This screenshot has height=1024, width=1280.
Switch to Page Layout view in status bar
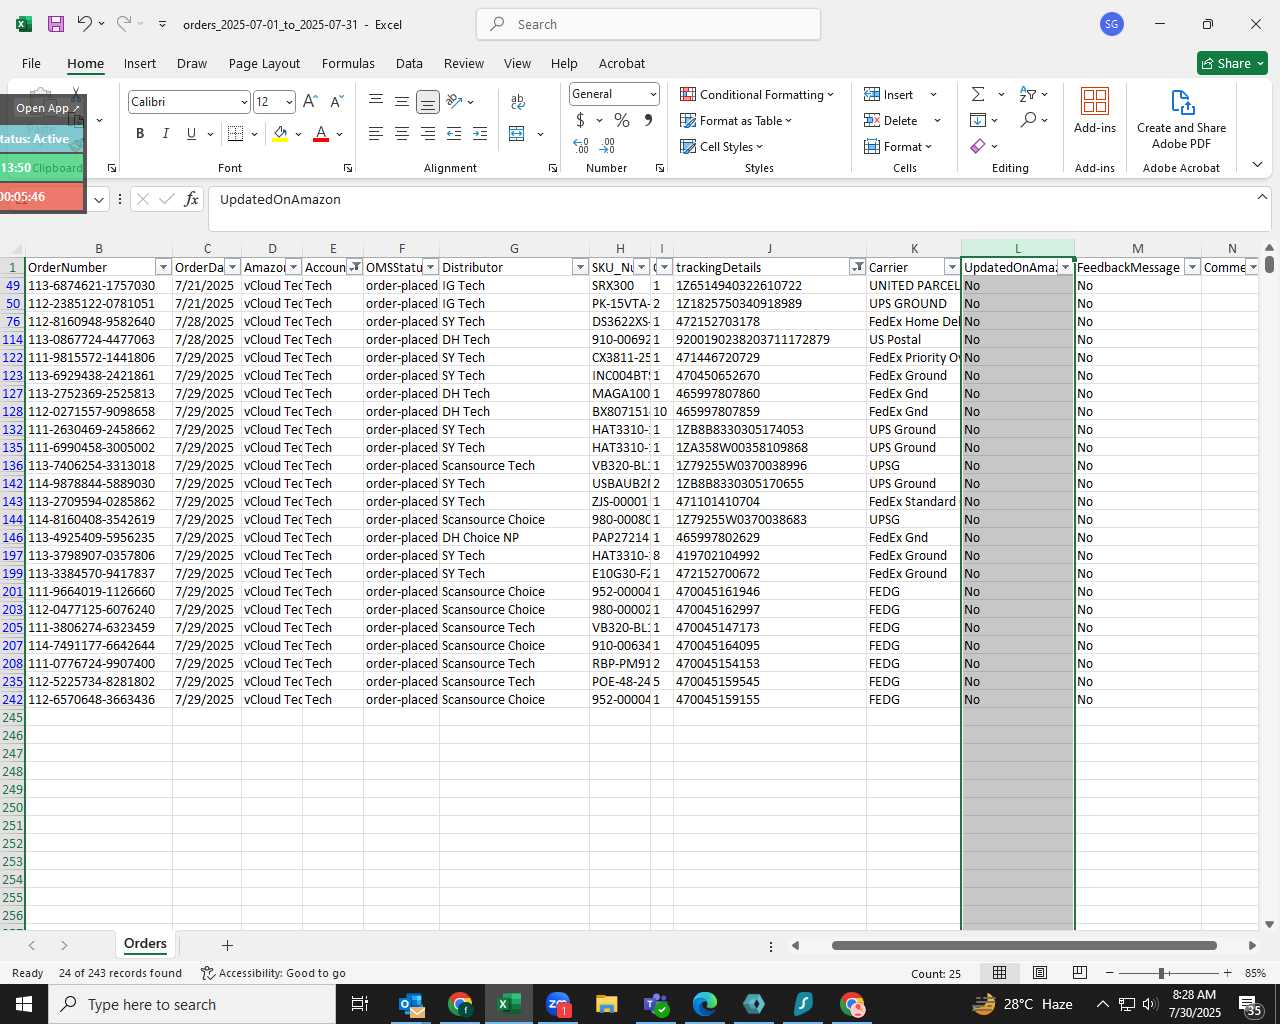(x=1040, y=972)
